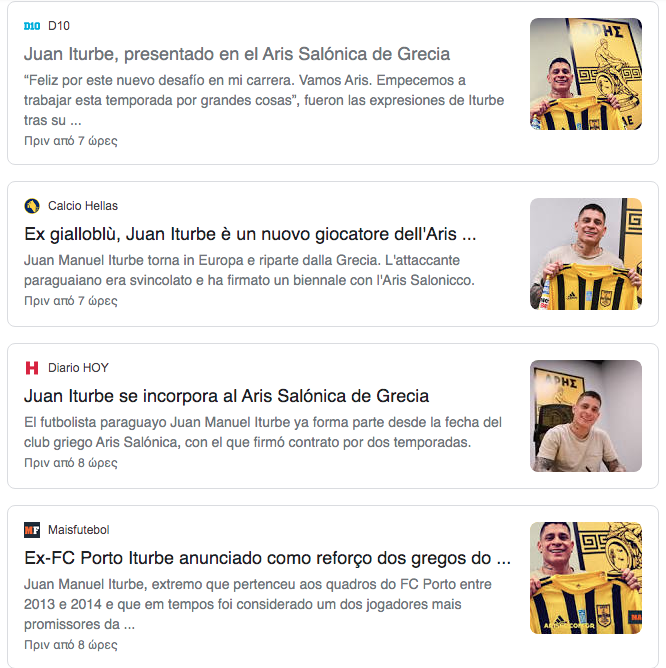Click the D10 snippet starting 'Feliz por este nuevo desafío'

(x=264, y=100)
